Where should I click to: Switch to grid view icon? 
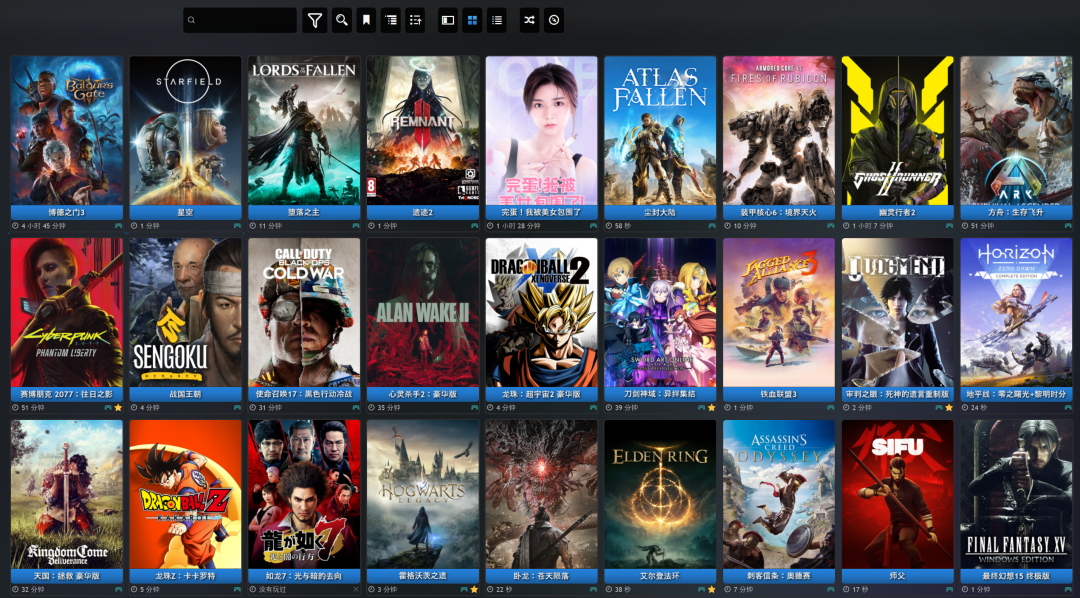click(x=472, y=20)
